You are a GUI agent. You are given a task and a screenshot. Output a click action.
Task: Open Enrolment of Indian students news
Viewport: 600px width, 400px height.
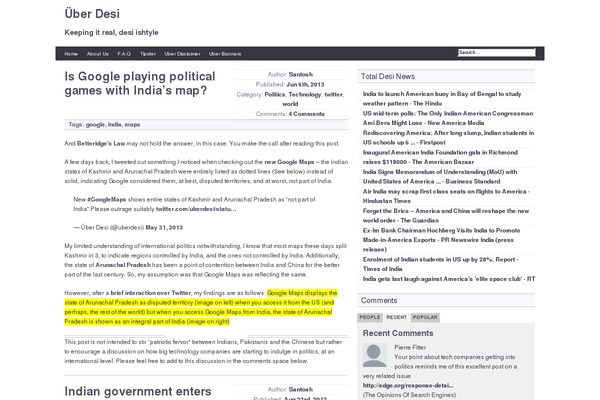(x=440, y=264)
